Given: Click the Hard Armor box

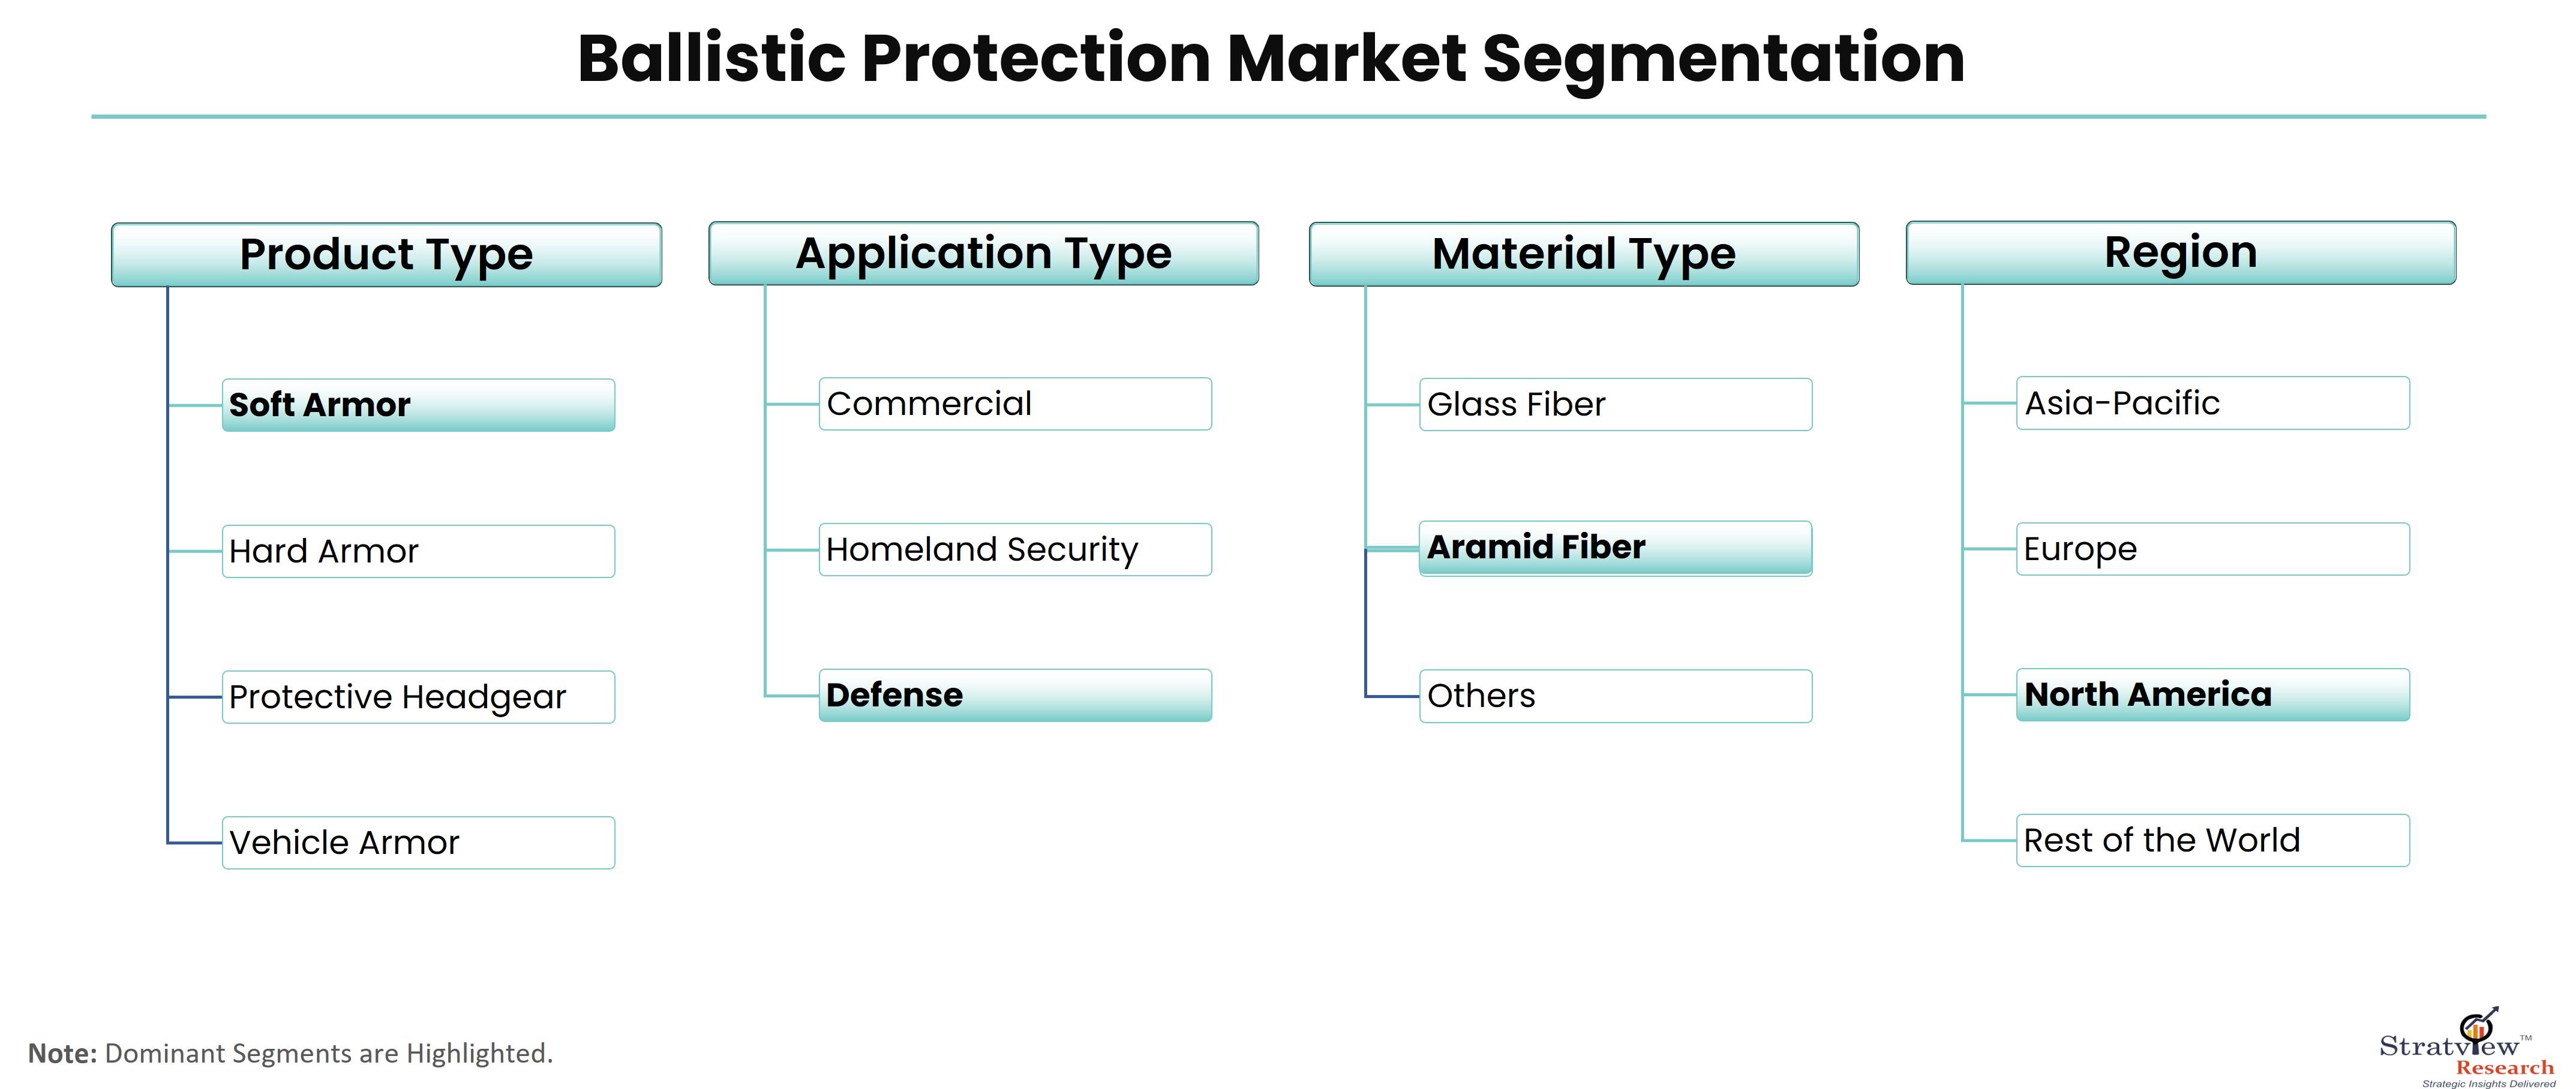Looking at the screenshot, I should pyautogui.click(x=418, y=551).
